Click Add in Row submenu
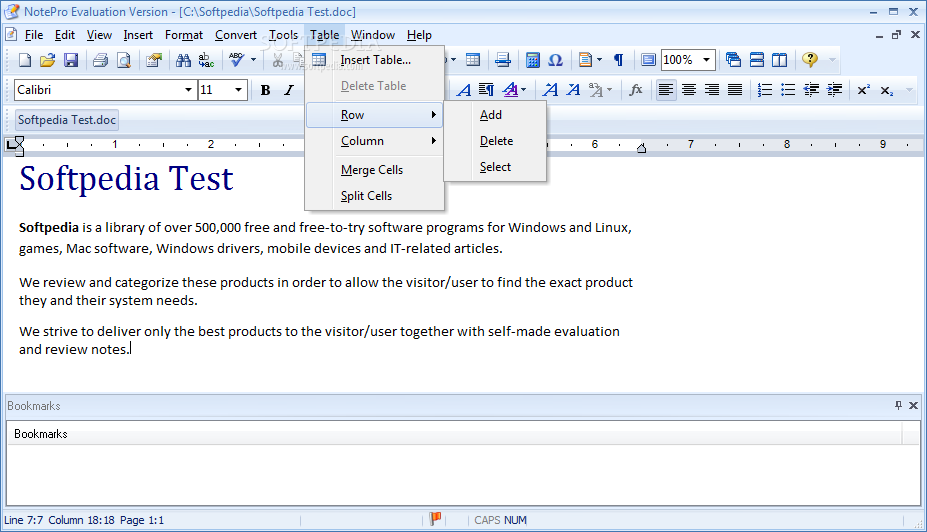The width and height of the screenshot is (927, 532). point(495,115)
